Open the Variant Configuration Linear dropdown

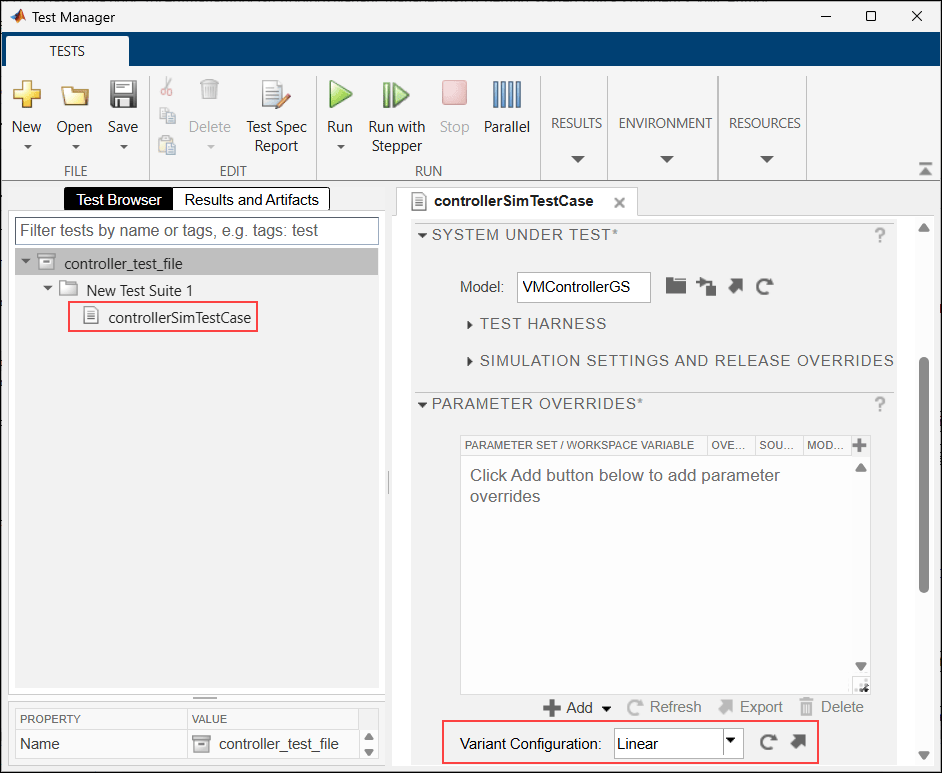(731, 742)
